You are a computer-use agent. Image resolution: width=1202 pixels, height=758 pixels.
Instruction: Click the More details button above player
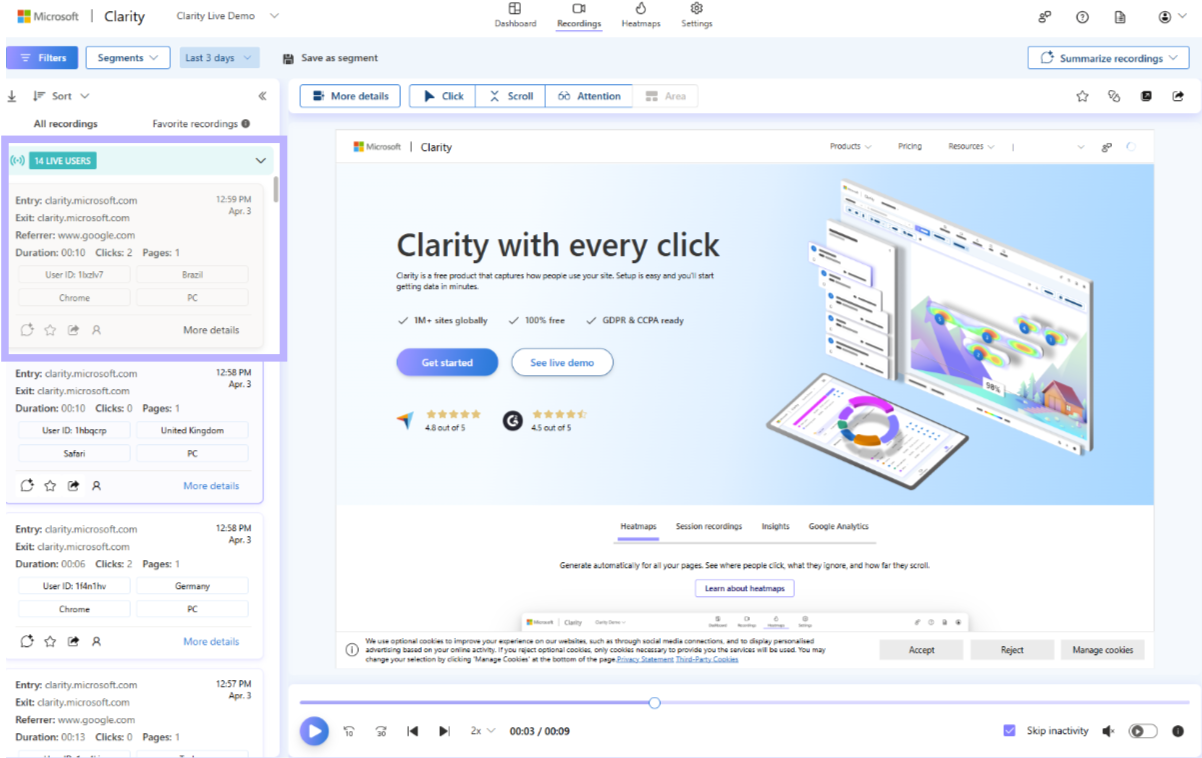[350, 96]
